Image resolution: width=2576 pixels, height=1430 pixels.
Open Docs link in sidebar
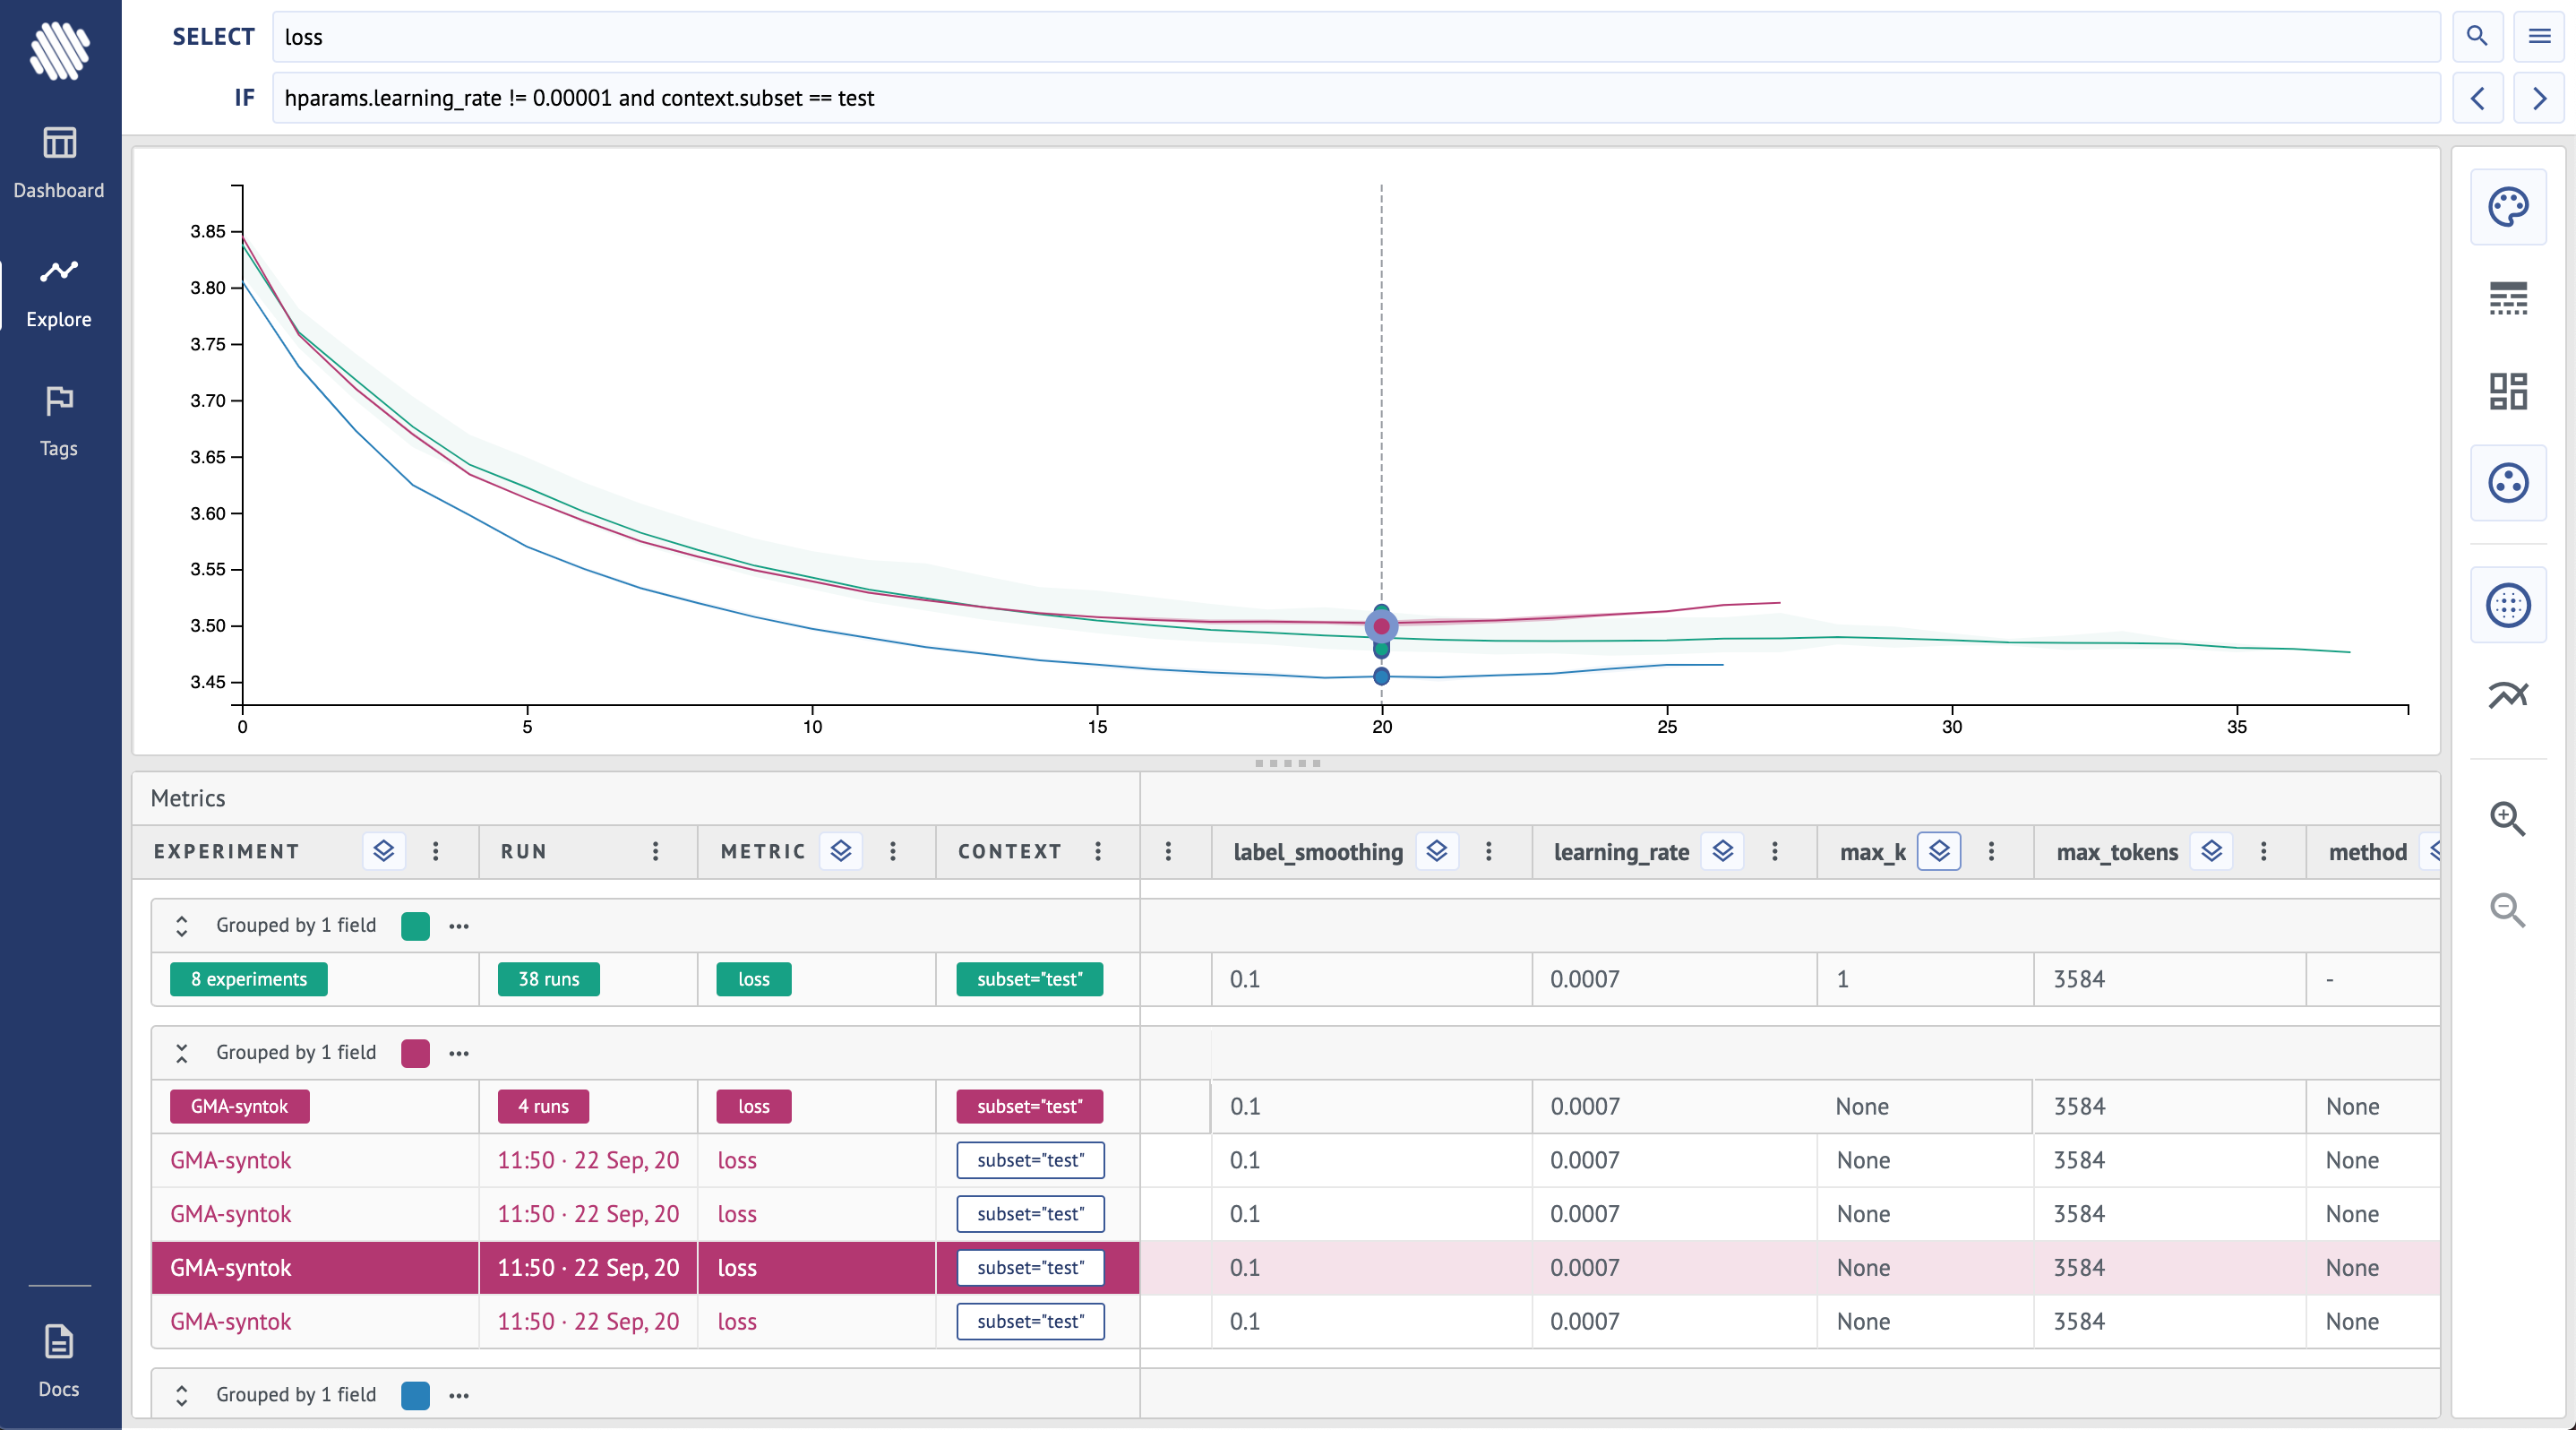click(59, 1360)
